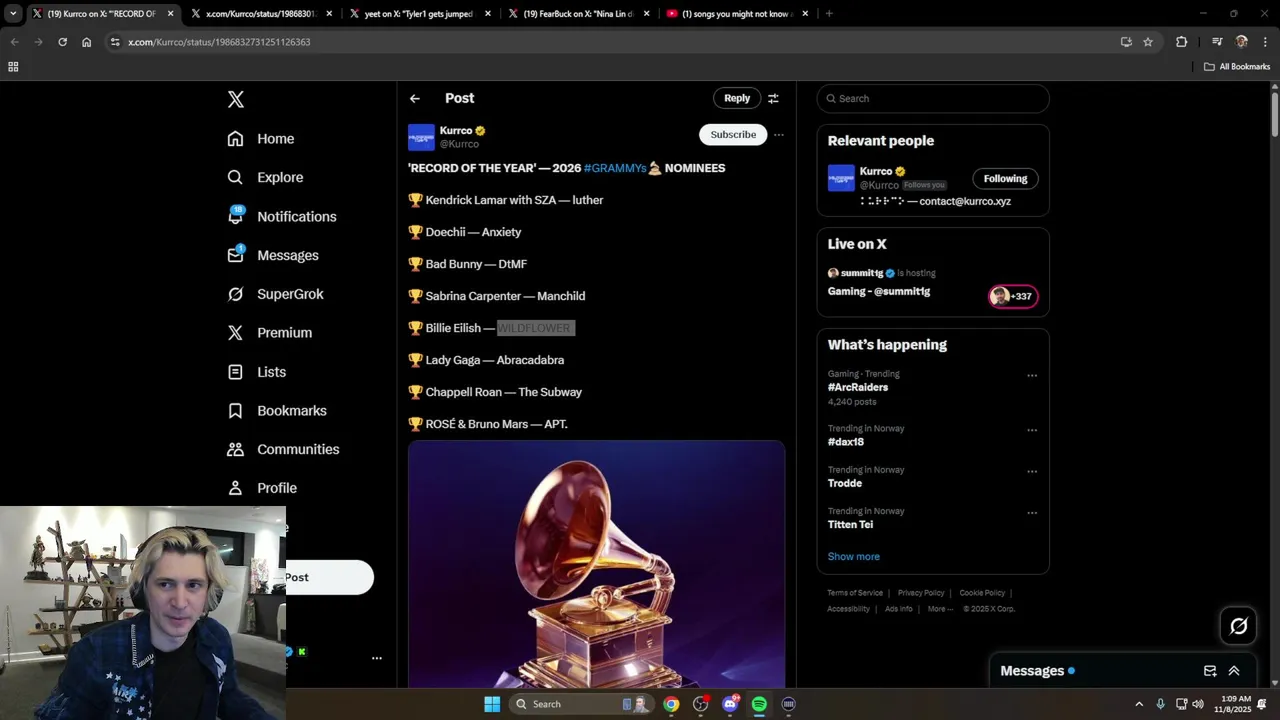The height and width of the screenshot is (720, 1280).
Task: Click taskbar volume icon
Action: coord(1198,704)
